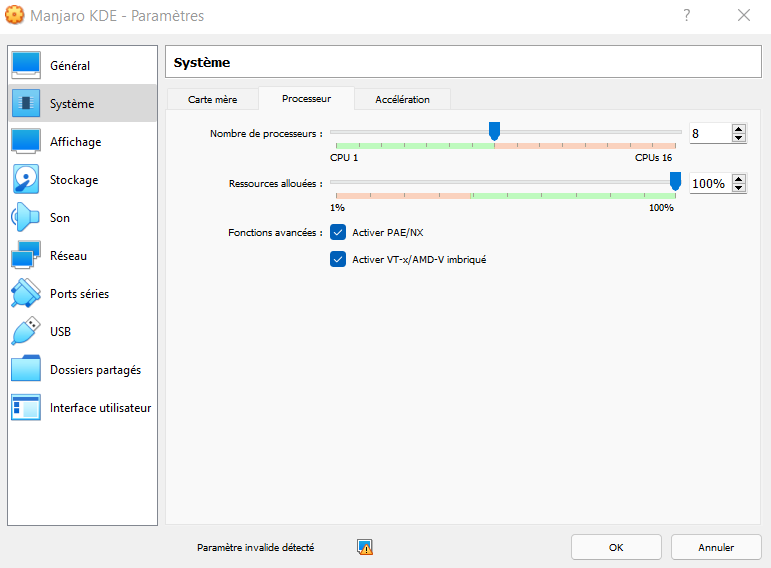Click the processor count input field
Viewport: 771px width, 568px height.
pos(709,133)
